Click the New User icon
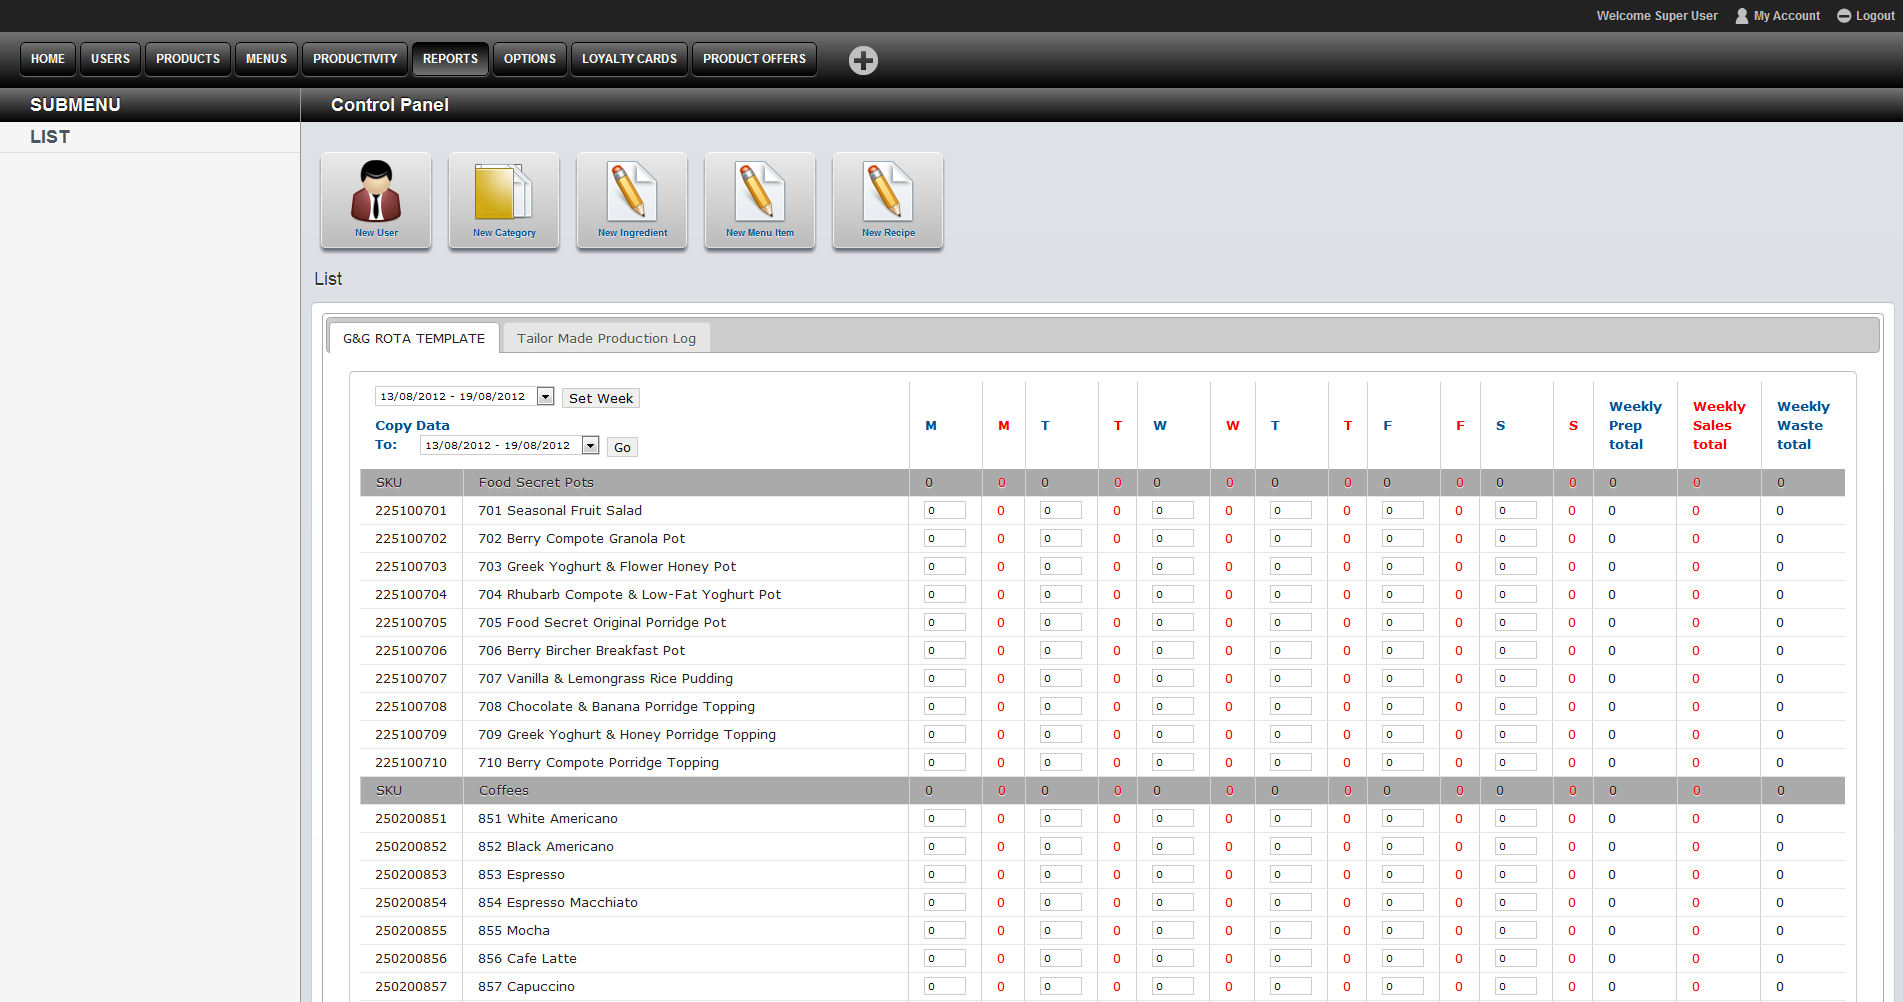The width and height of the screenshot is (1903, 1002). [x=376, y=200]
